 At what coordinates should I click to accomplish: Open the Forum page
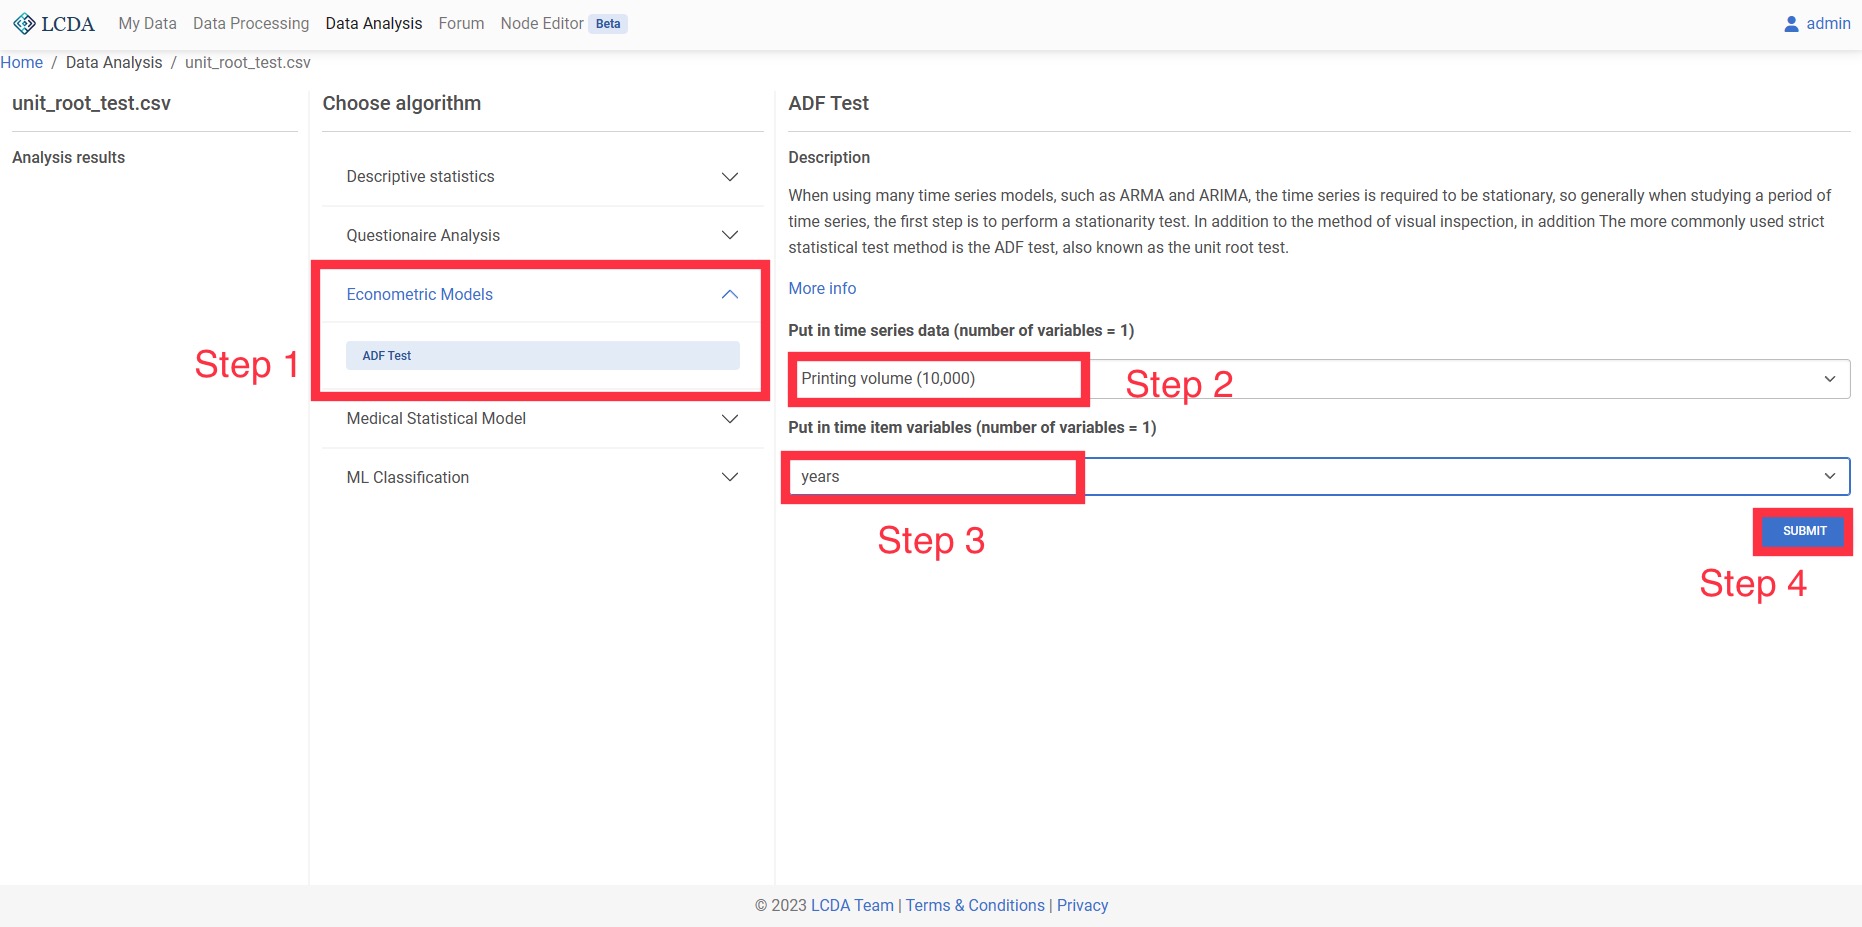pos(461,23)
